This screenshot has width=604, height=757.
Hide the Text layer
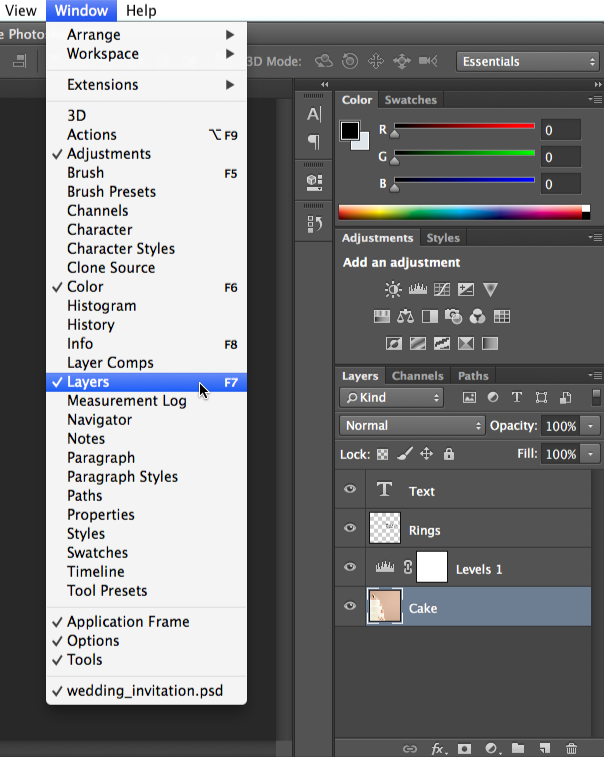click(x=350, y=490)
